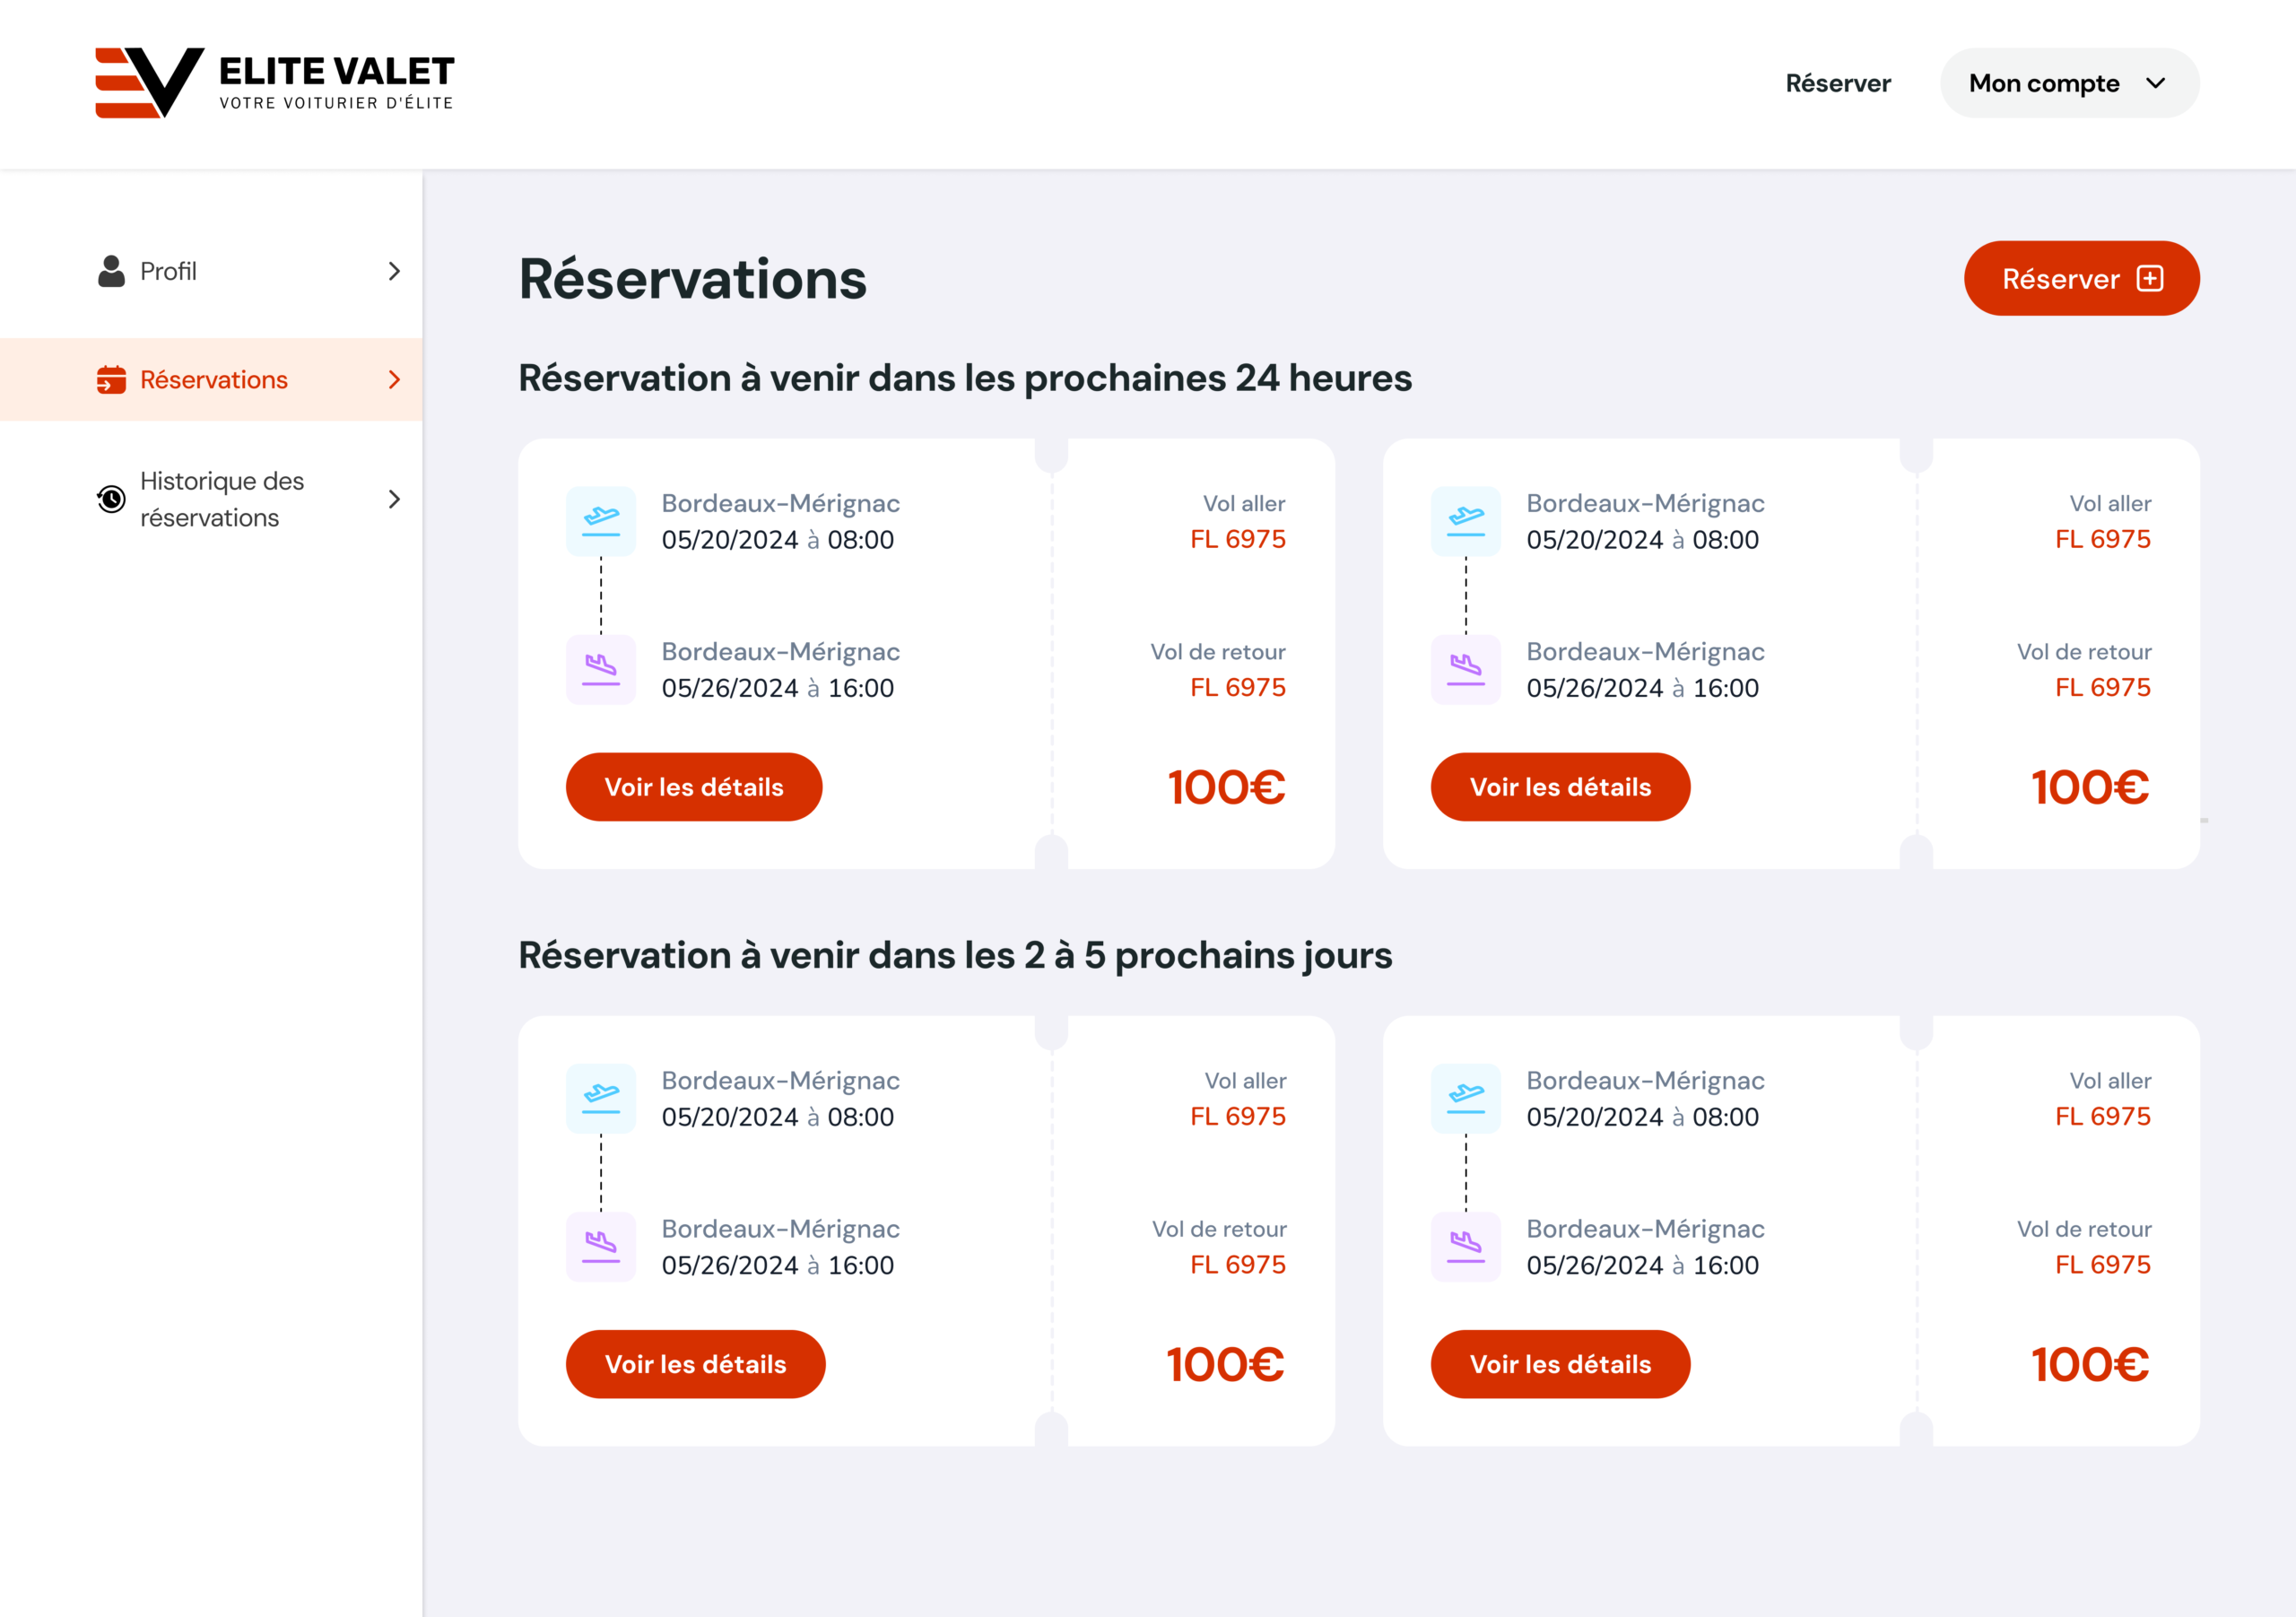Click departure plane icon in first reservation card
The image size is (2296, 1617).
click(601, 520)
